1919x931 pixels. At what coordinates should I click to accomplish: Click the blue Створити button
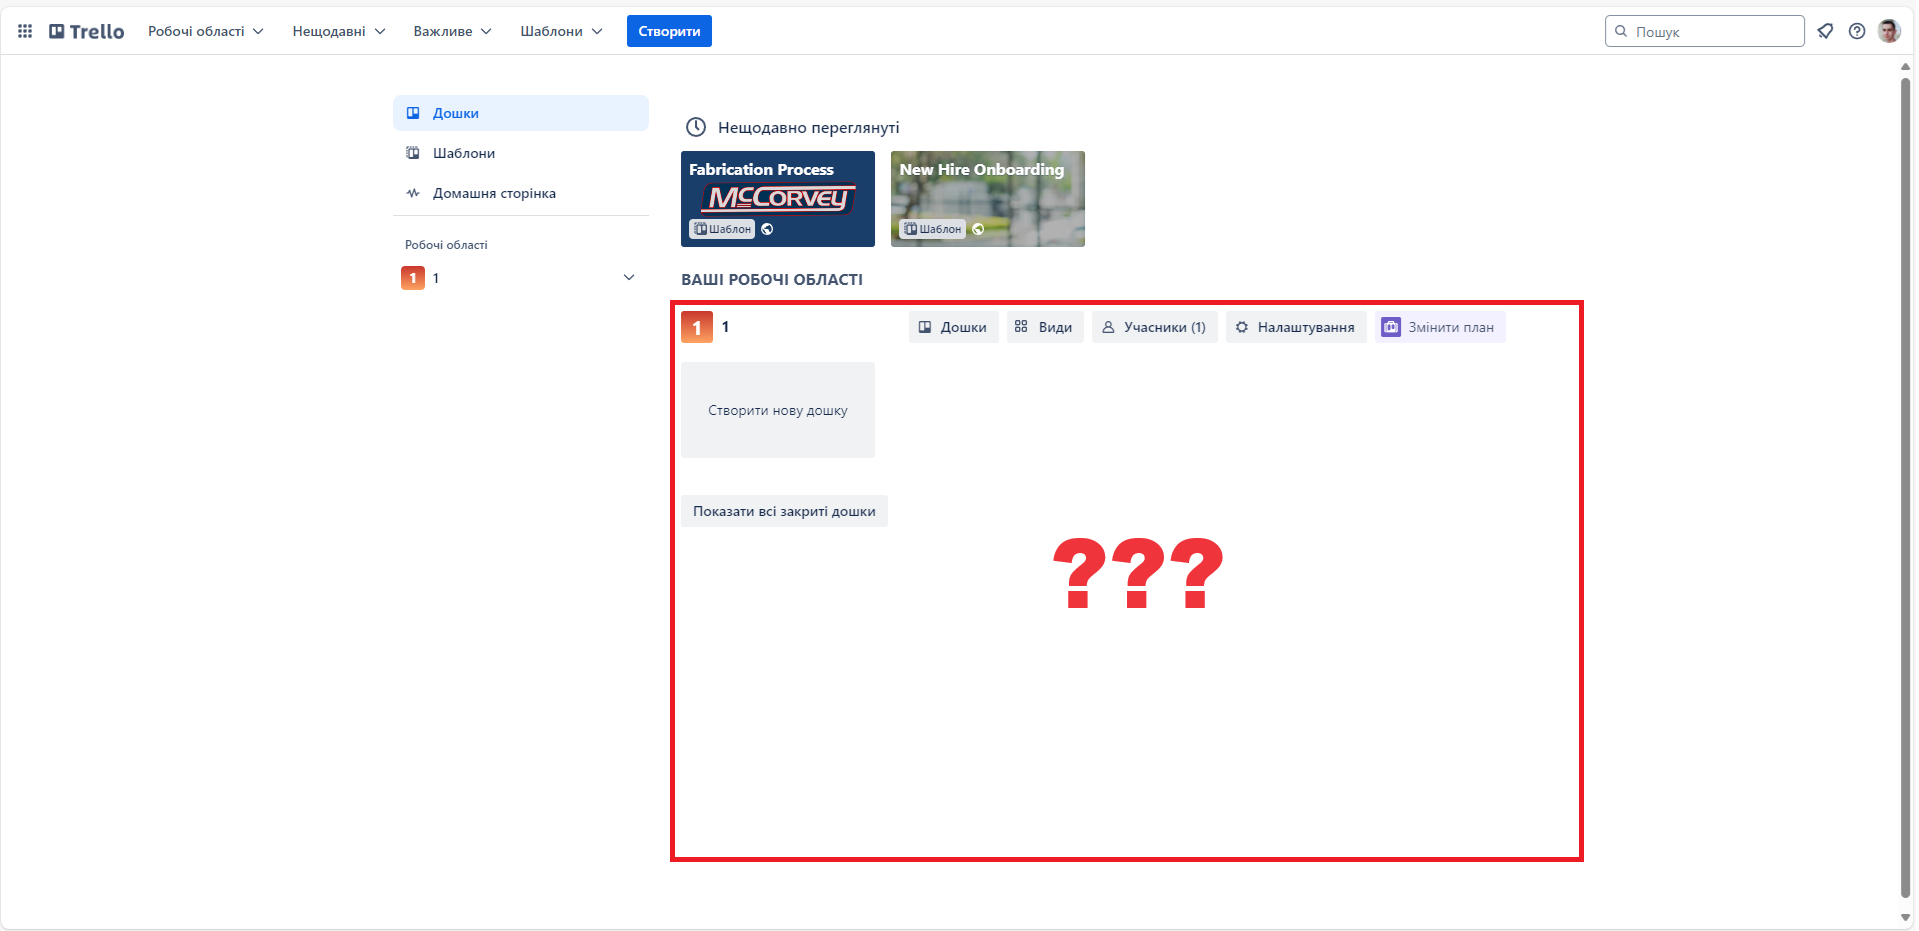pos(669,31)
